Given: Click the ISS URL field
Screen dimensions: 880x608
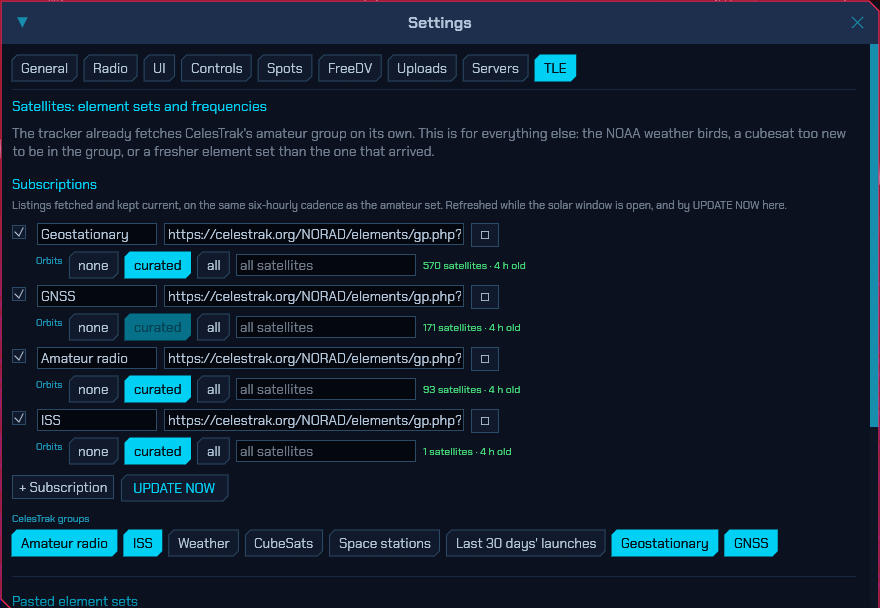Looking at the screenshot, I should [x=314, y=420].
